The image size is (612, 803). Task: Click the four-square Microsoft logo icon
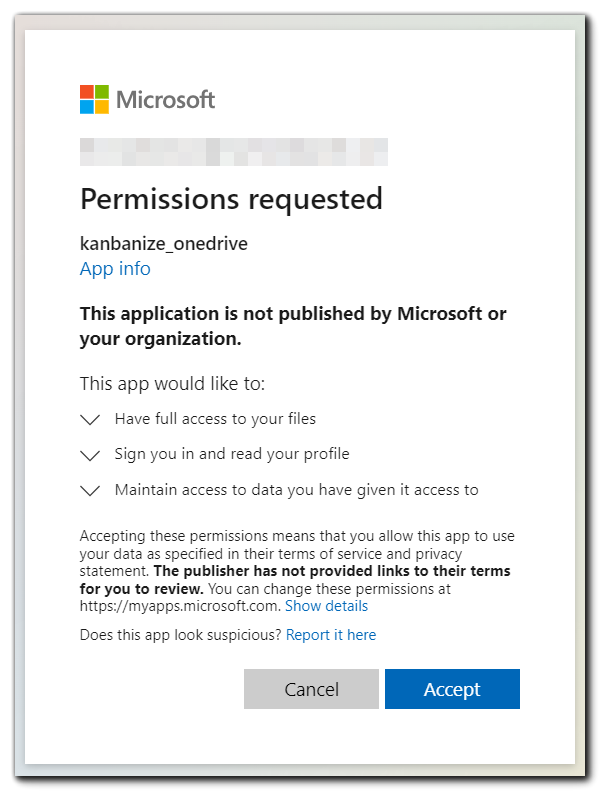point(92,99)
